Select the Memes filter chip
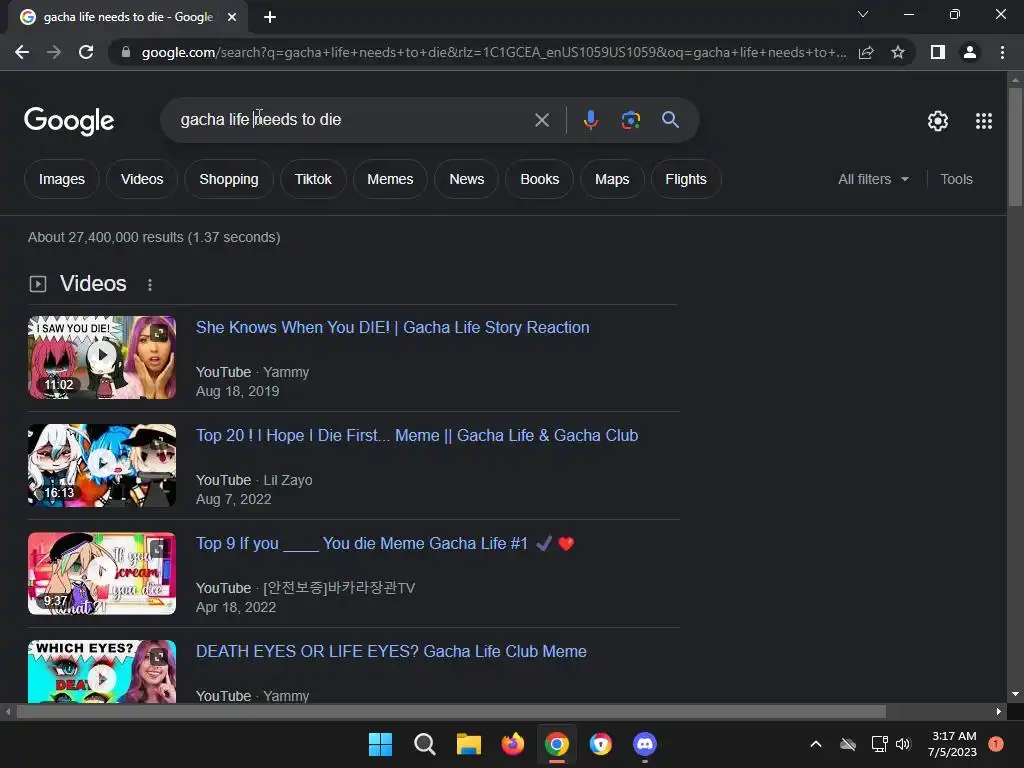 (390, 179)
